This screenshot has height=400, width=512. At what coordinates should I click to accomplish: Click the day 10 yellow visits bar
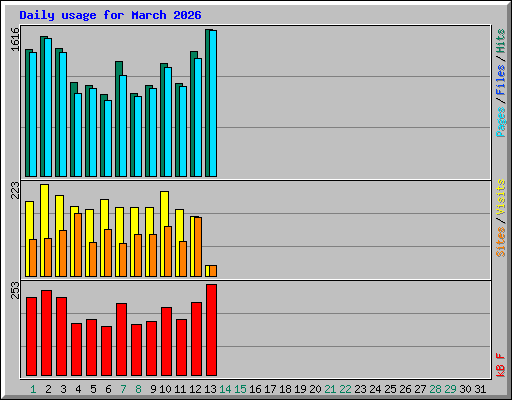point(164,234)
